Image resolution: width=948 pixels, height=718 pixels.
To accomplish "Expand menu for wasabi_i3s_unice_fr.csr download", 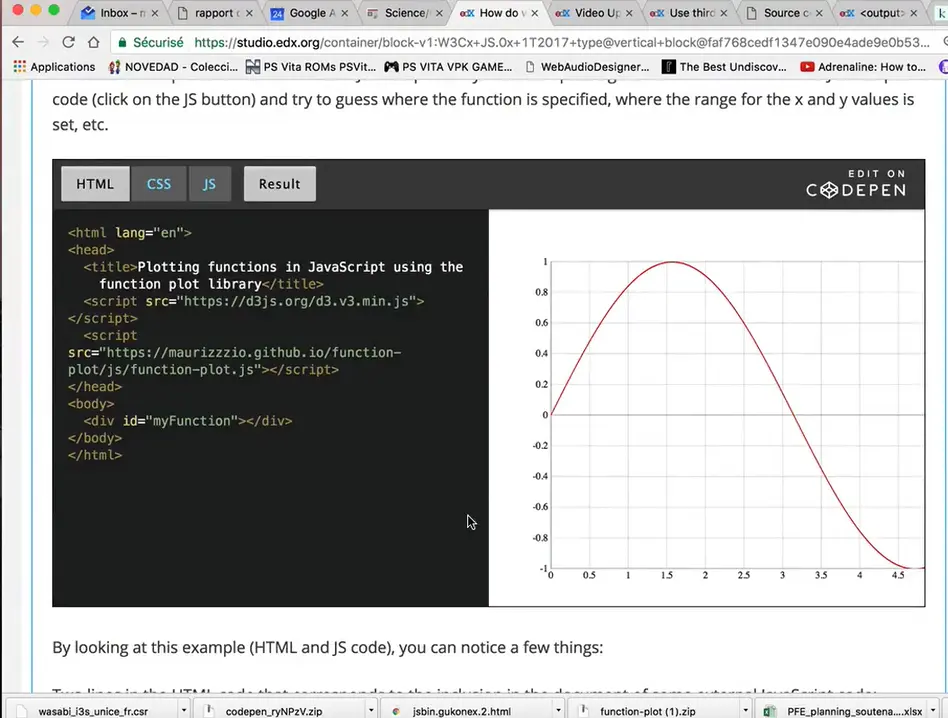I will [184, 711].
